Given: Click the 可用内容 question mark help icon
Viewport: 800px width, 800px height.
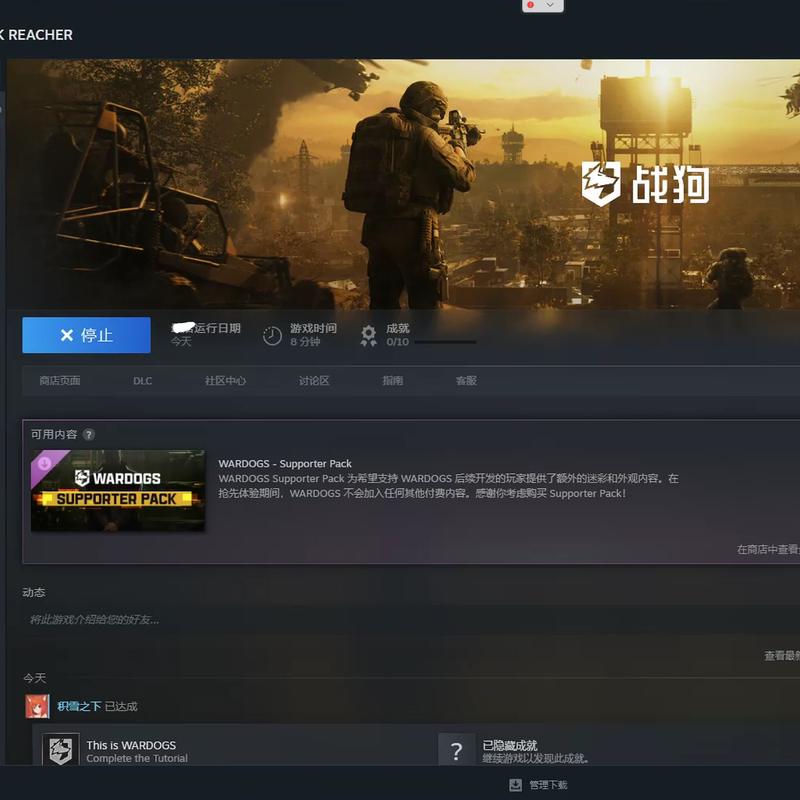Looking at the screenshot, I should 89,434.
